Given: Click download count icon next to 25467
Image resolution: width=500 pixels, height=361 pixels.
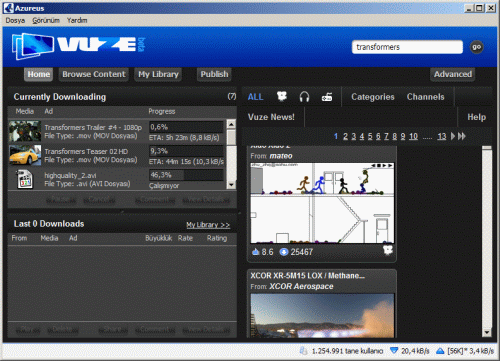Looking at the screenshot, I should pos(284,252).
